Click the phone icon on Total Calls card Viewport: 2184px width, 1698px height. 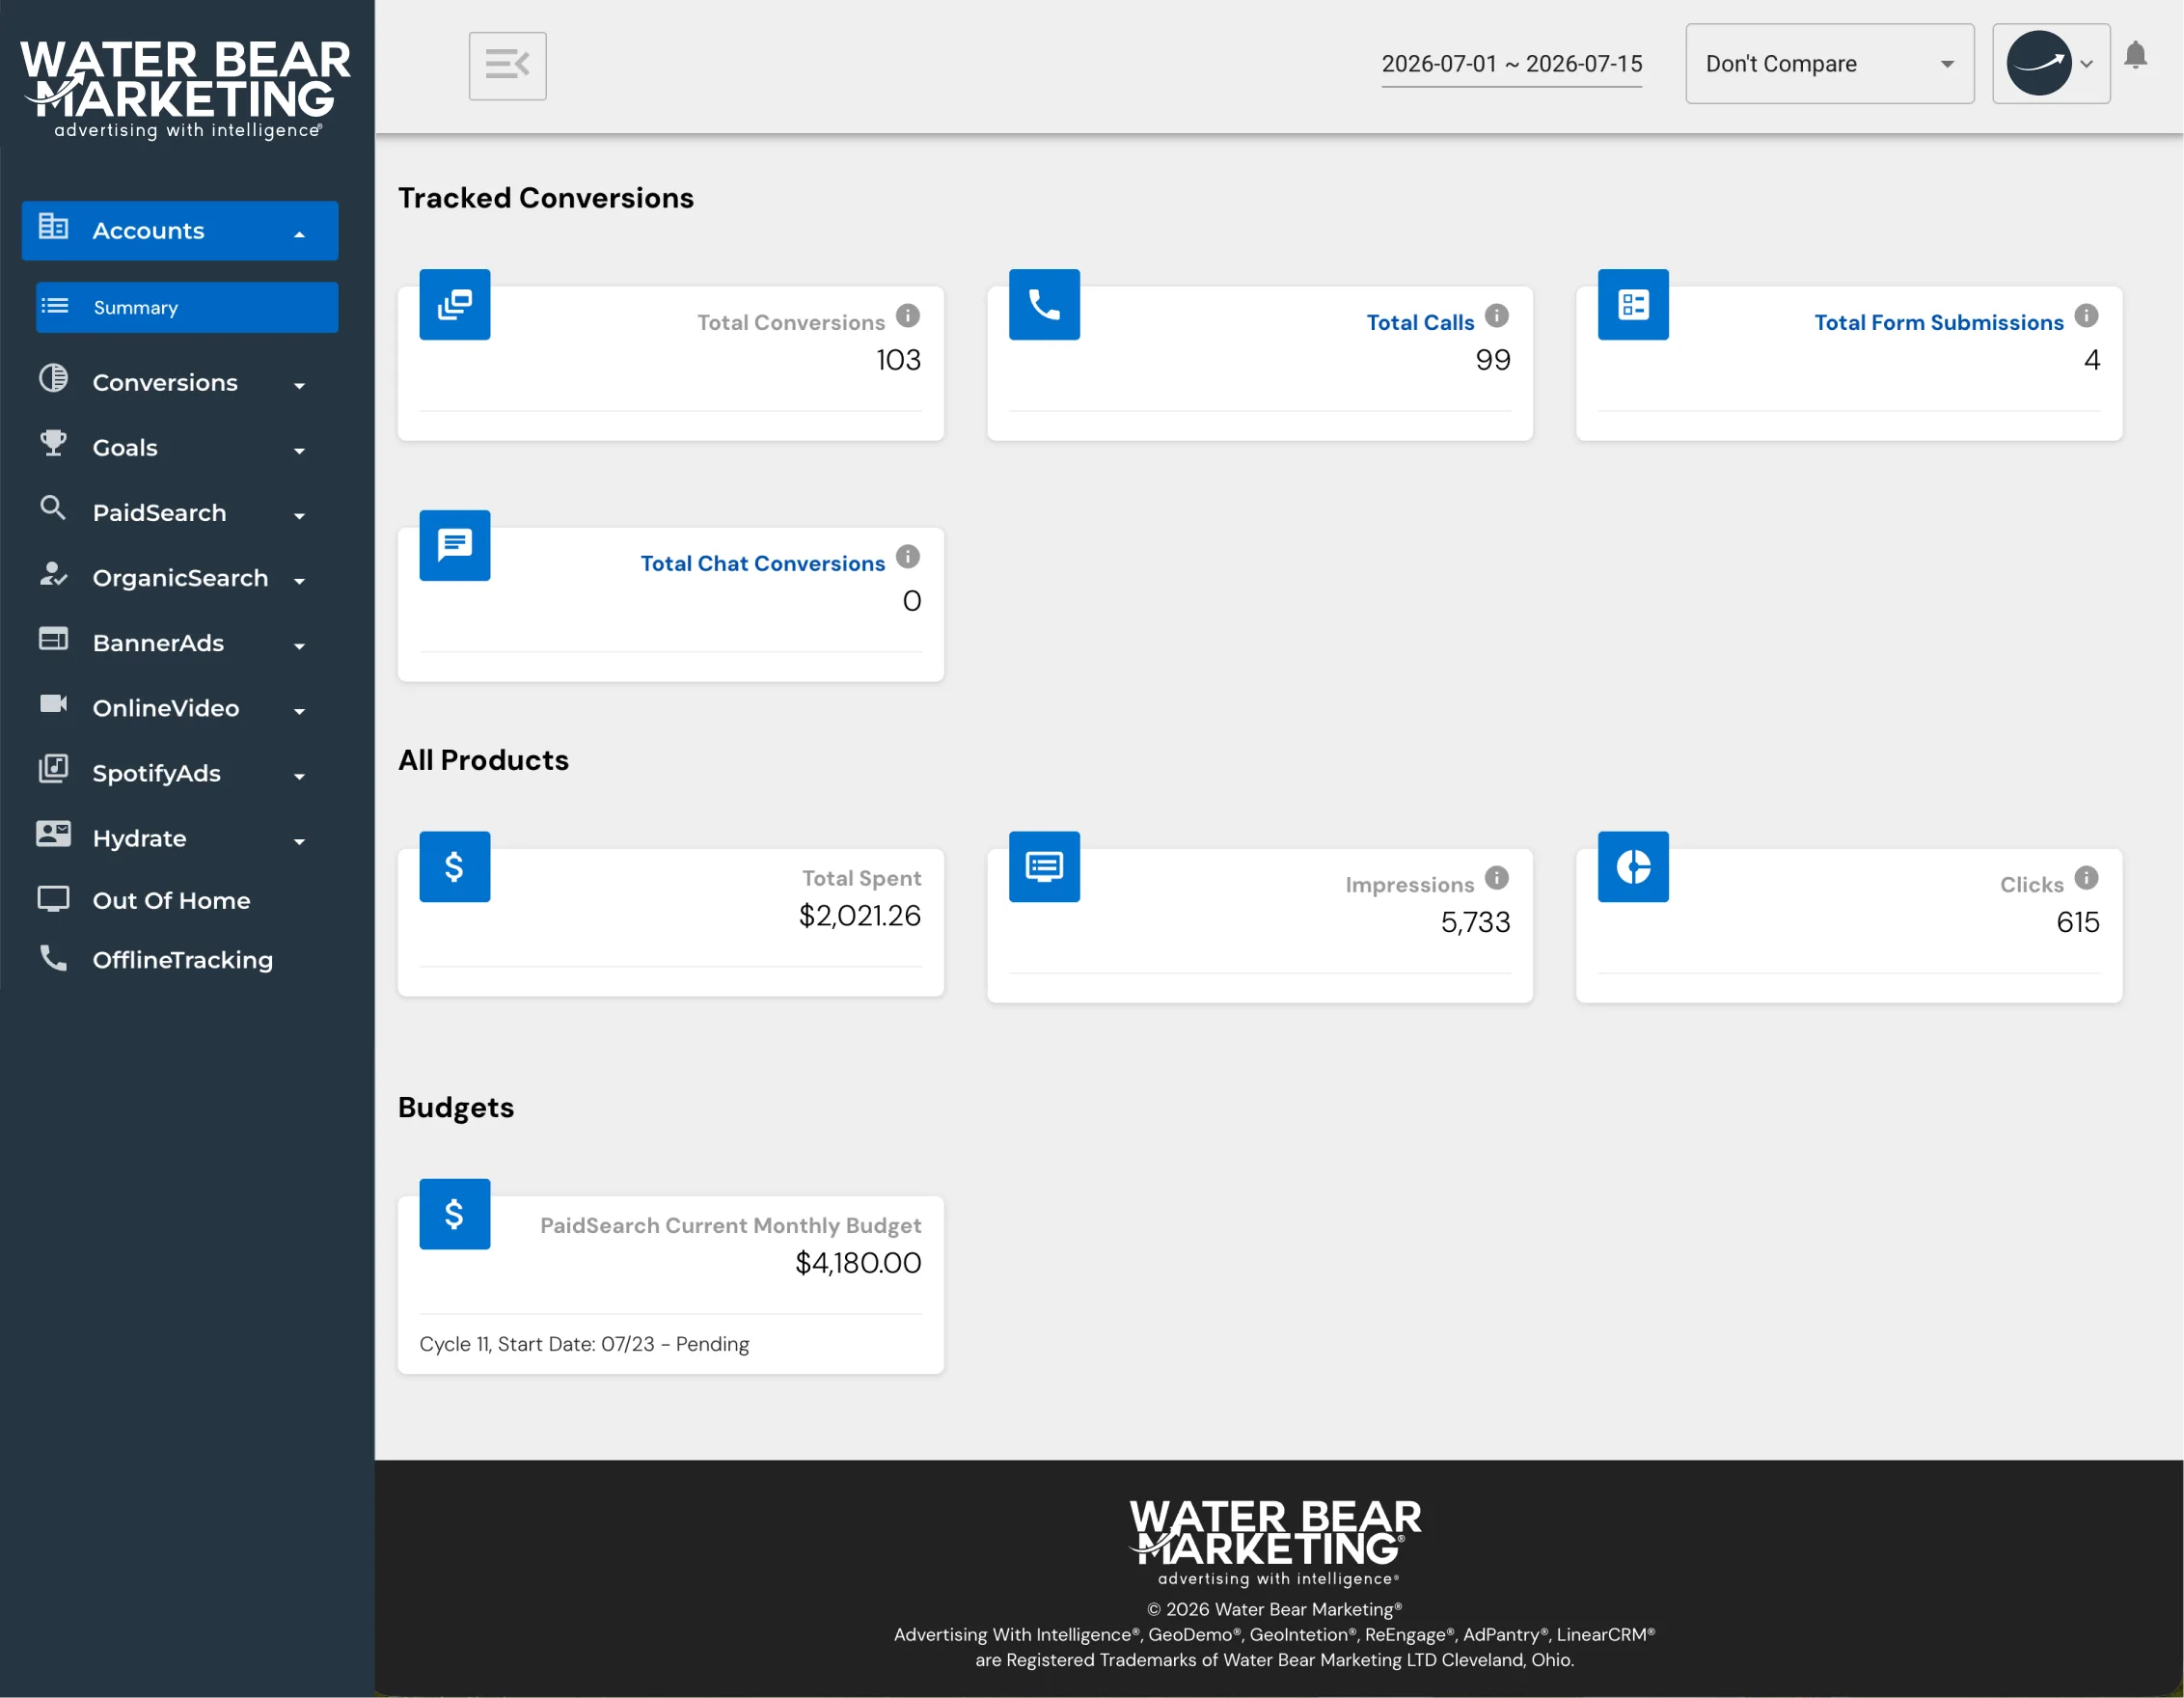click(x=1044, y=305)
